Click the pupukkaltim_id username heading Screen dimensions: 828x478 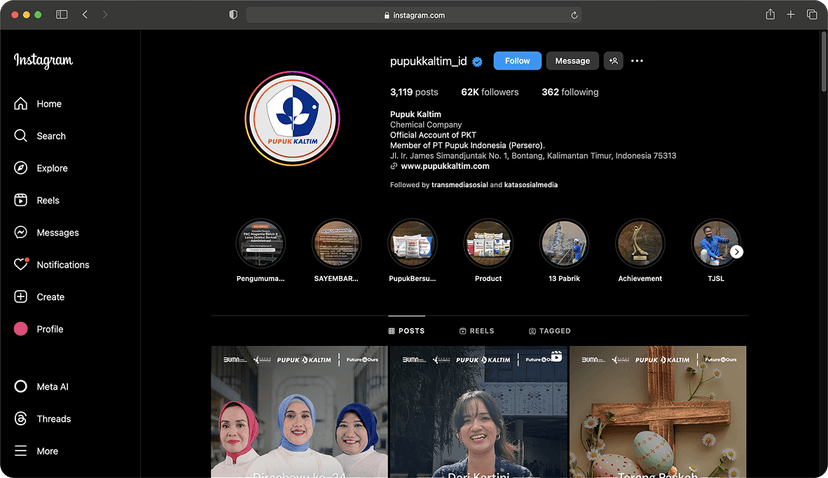click(428, 61)
